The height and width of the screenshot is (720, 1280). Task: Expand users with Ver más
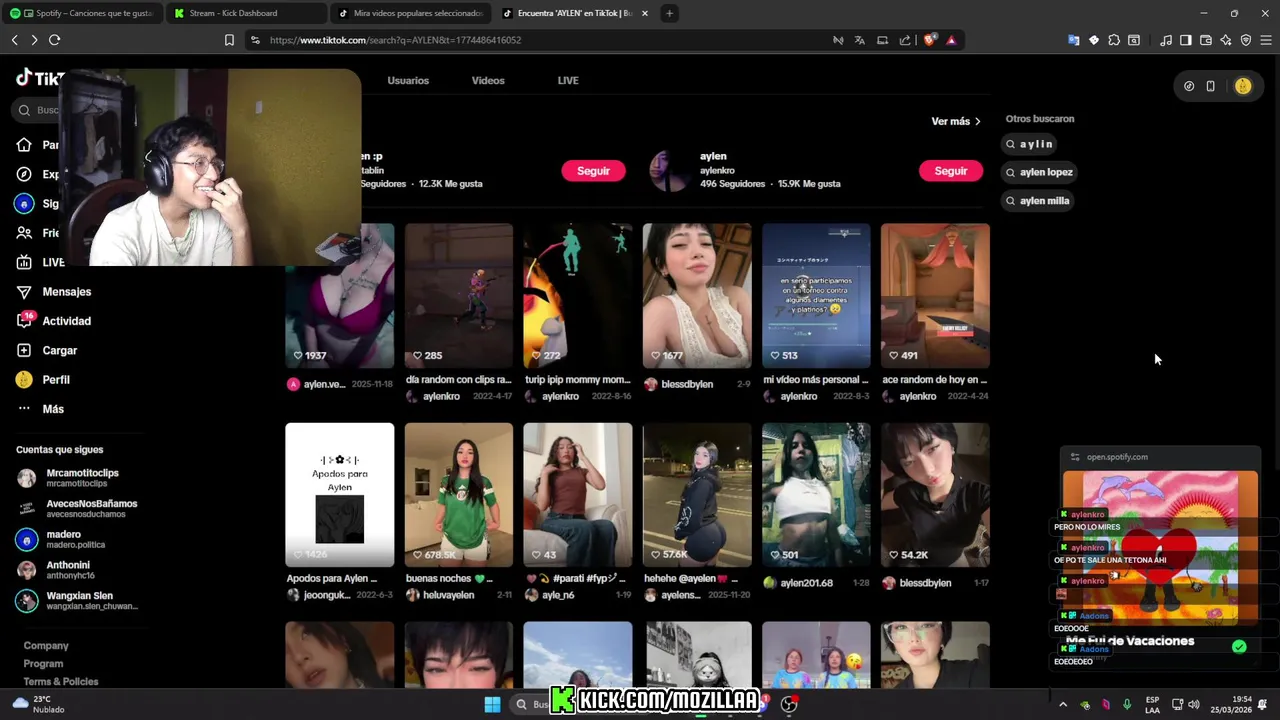click(956, 121)
